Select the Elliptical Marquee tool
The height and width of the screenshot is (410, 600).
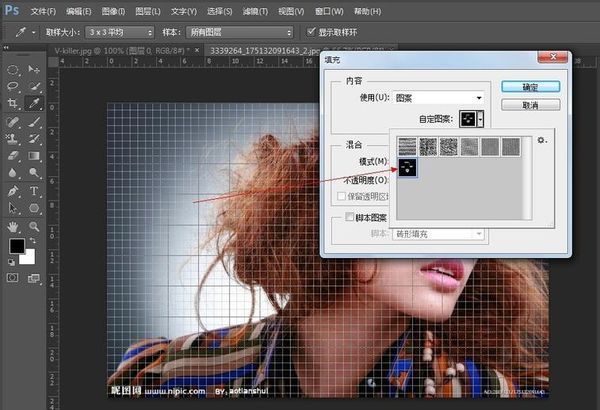click(x=14, y=70)
